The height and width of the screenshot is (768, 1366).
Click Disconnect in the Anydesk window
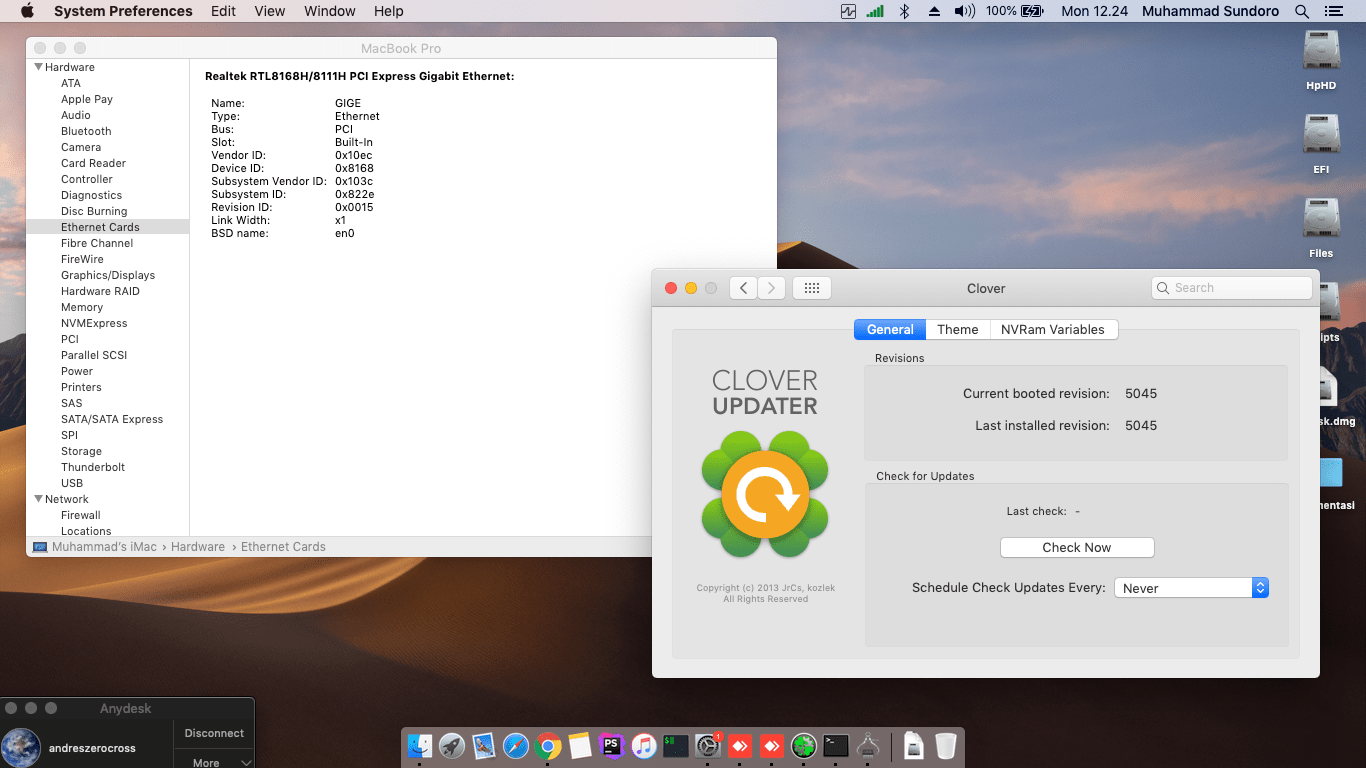coord(214,733)
